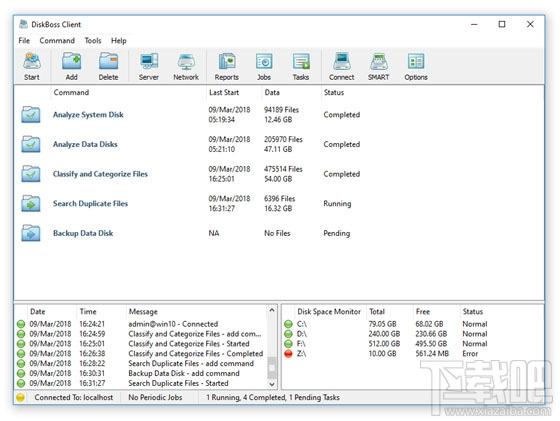This screenshot has height=421, width=560.
Task: Click the log scrollbar thumb
Action: pyautogui.click(x=272, y=368)
